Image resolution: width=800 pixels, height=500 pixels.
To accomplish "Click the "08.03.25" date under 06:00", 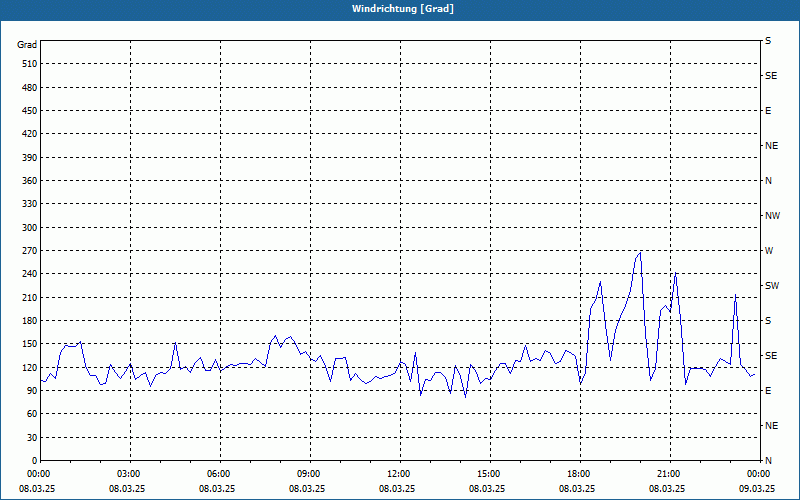I will pyautogui.click(x=217, y=489).
